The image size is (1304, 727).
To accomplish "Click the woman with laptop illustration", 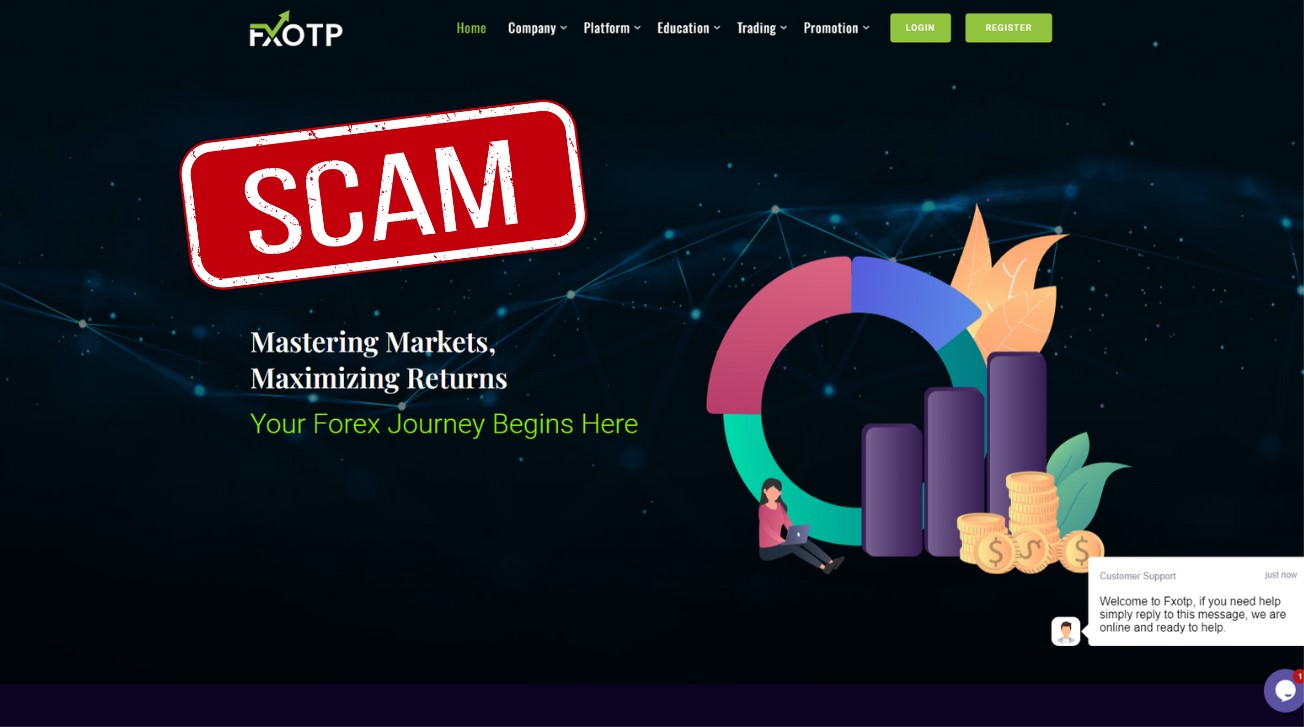I will click(x=797, y=526).
